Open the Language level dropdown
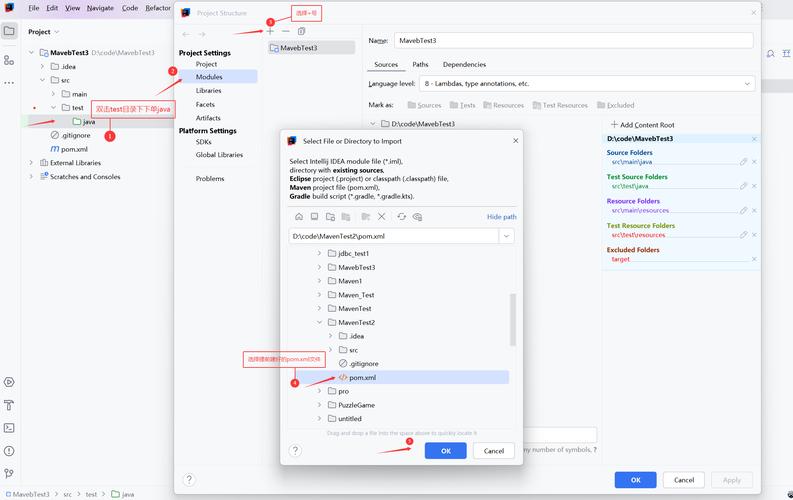Screen dimensions: 793x500 click(587, 84)
